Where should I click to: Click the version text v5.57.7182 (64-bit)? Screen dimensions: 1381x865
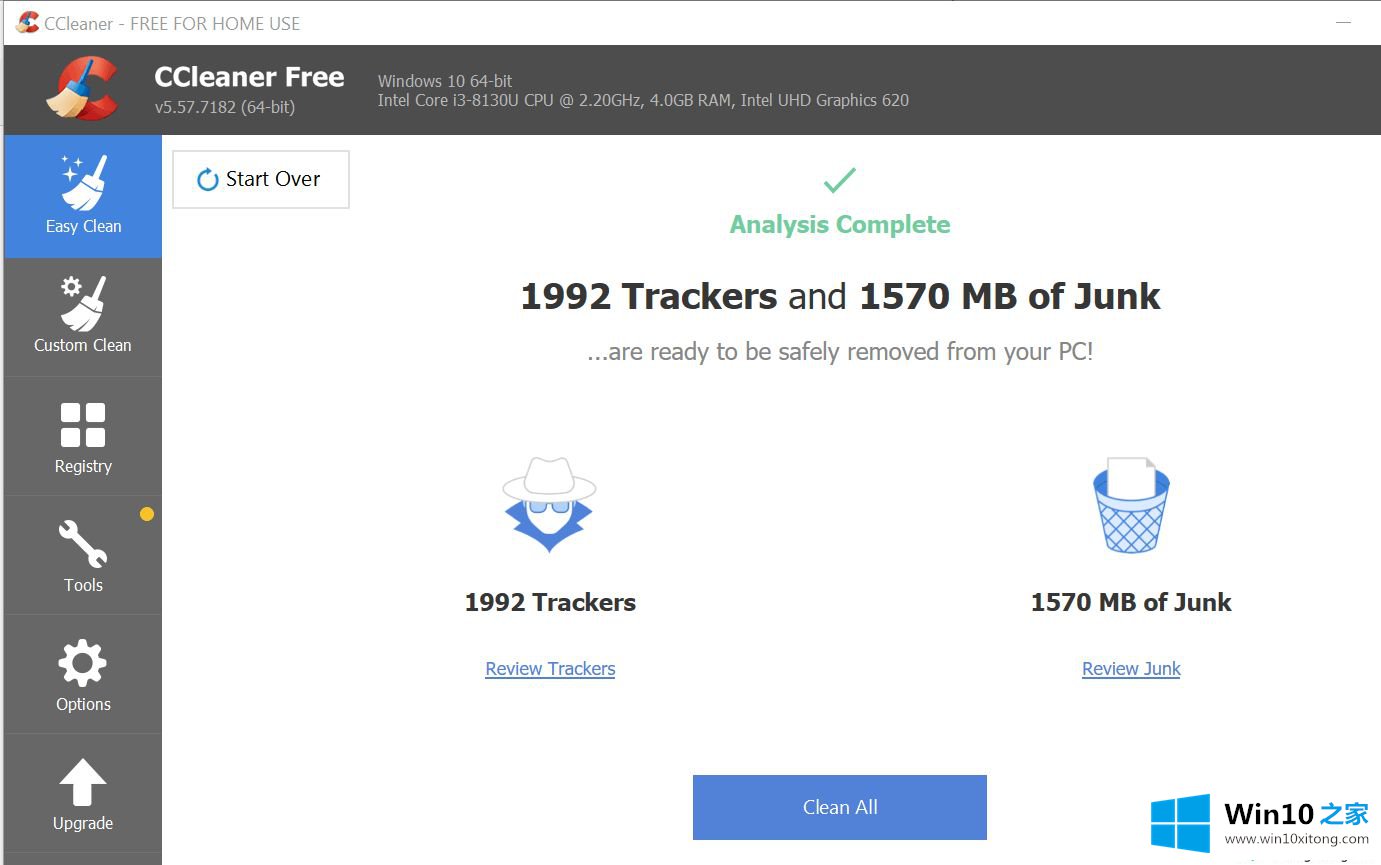pyautogui.click(x=225, y=107)
